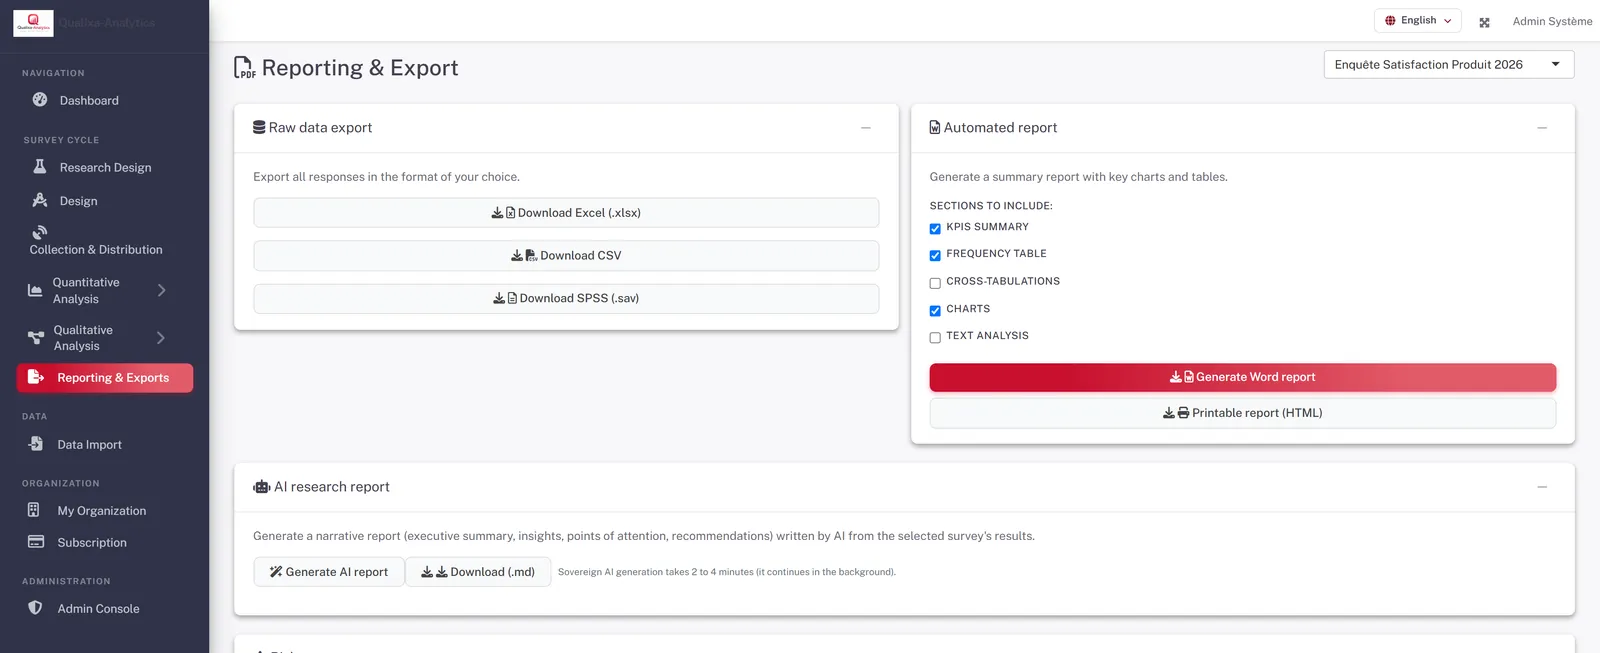Click the Dashboard gauge icon
This screenshot has height=653, width=1600.
(40, 100)
